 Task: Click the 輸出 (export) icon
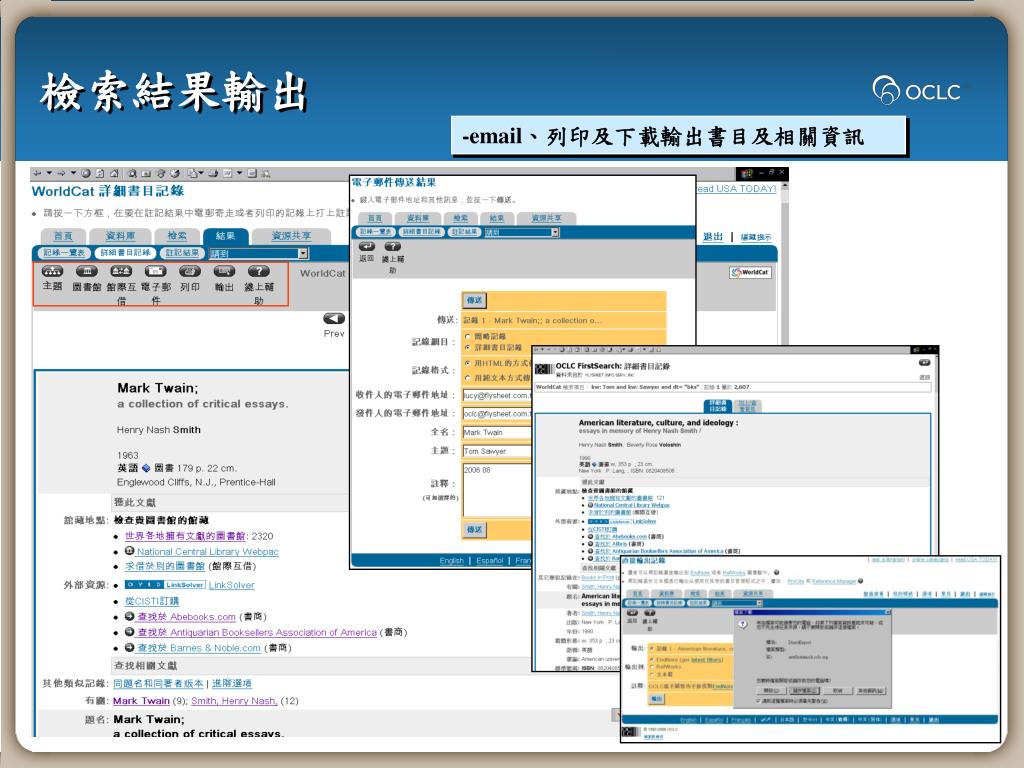pos(224,271)
